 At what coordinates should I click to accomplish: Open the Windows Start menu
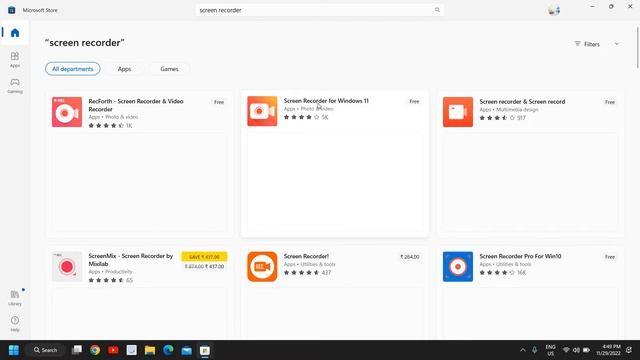(x=13, y=350)
